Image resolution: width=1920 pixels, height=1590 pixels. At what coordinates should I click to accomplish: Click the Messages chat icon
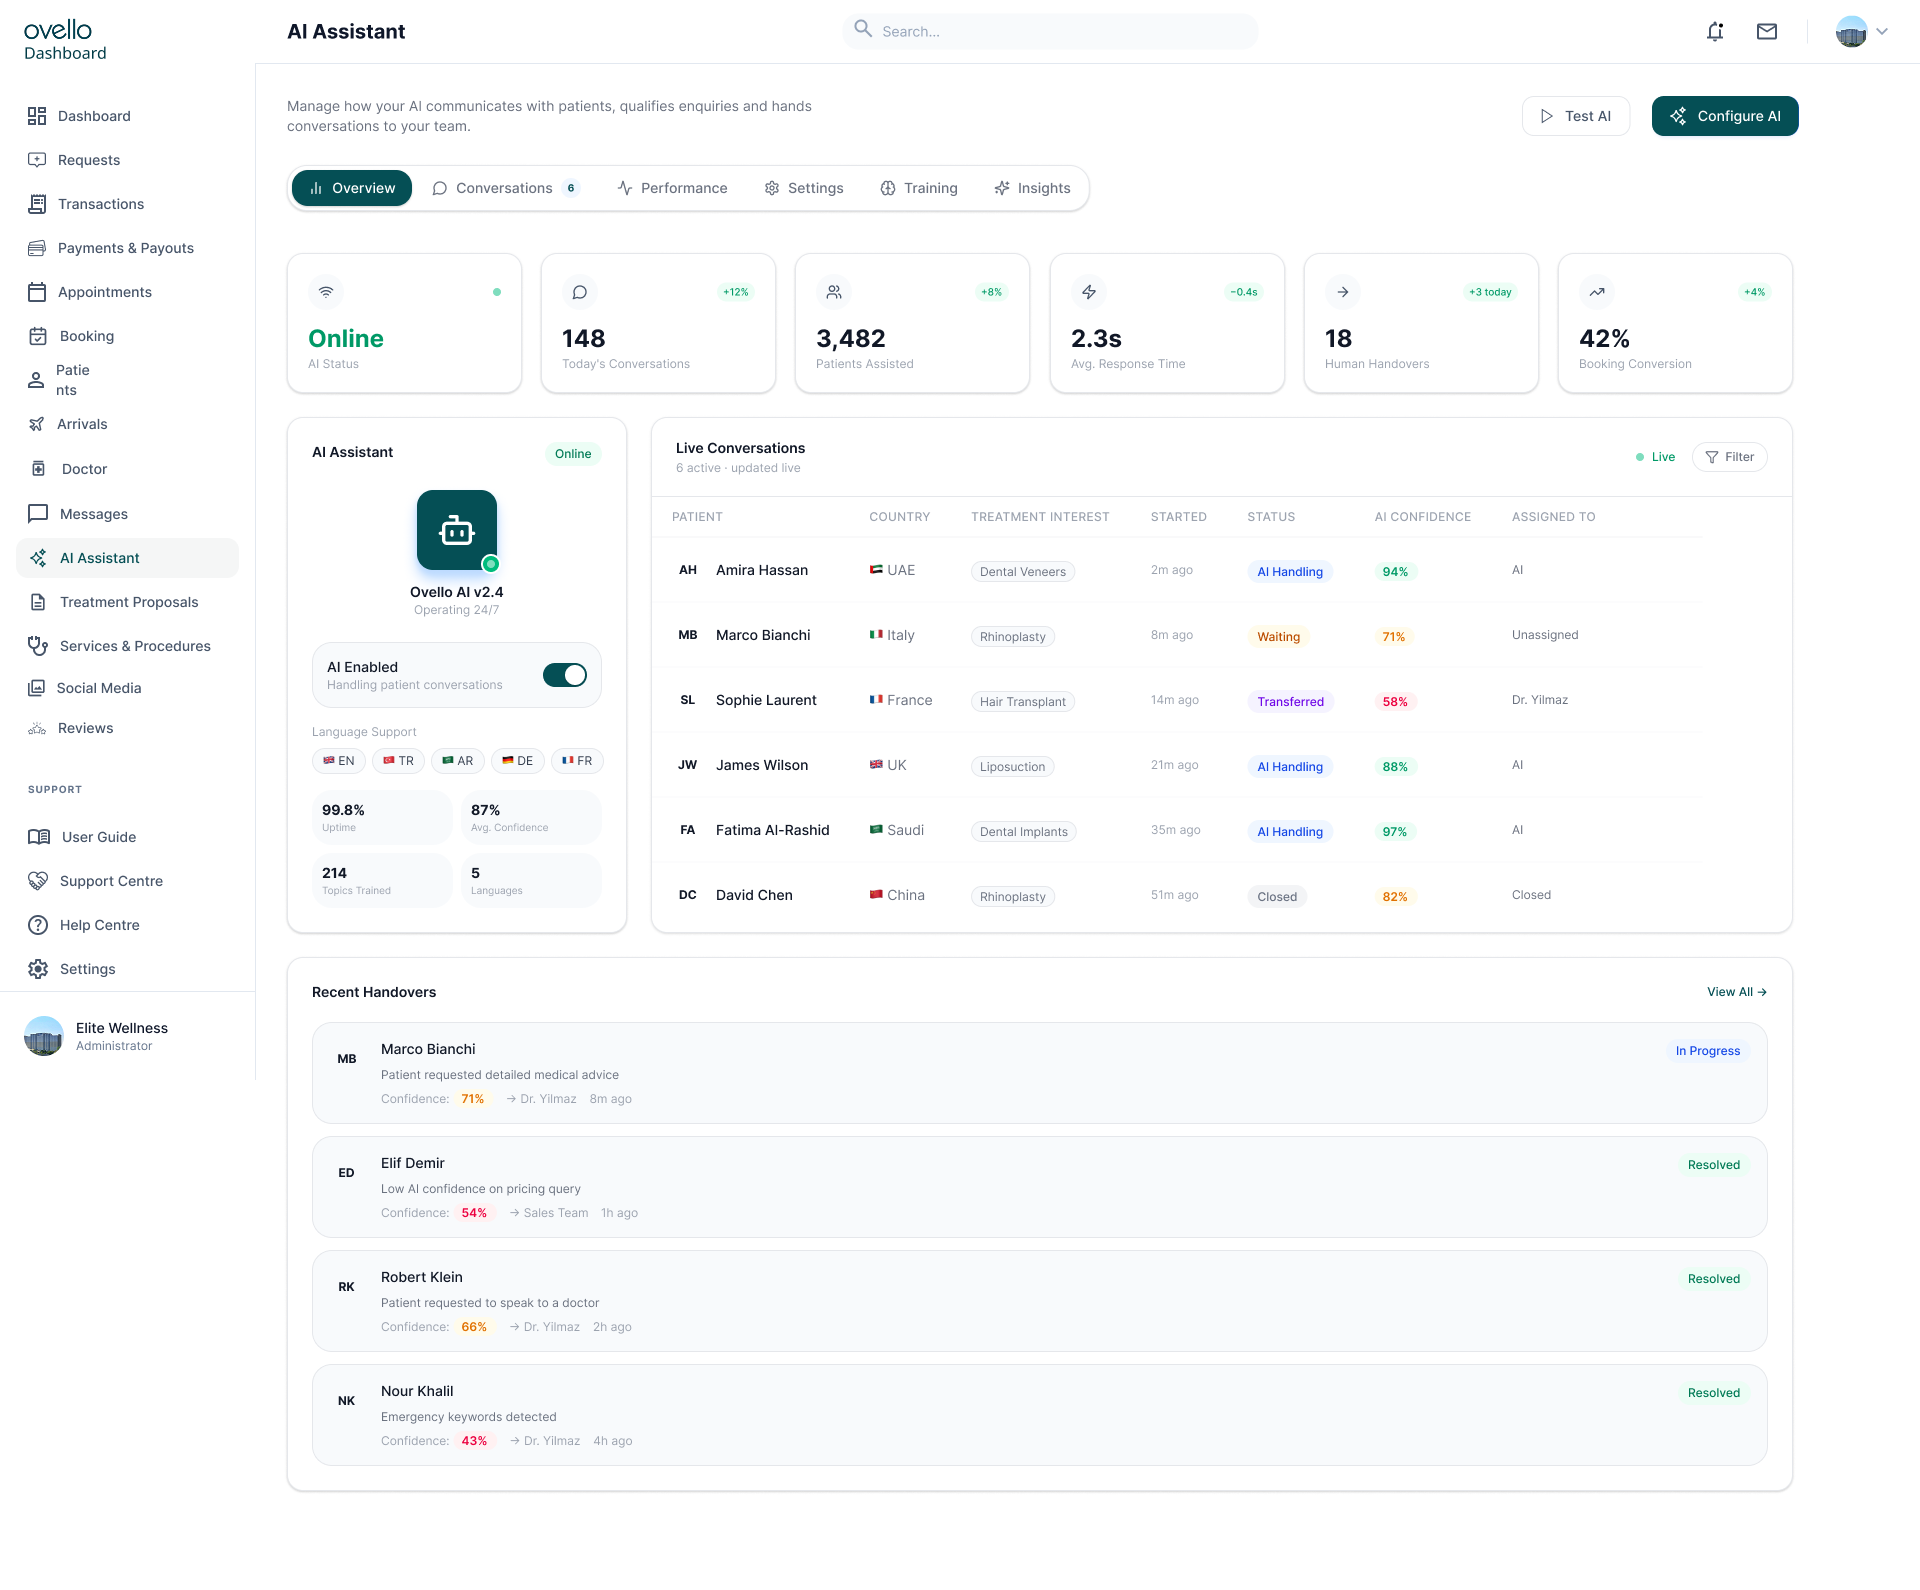(x=38, y=514)
